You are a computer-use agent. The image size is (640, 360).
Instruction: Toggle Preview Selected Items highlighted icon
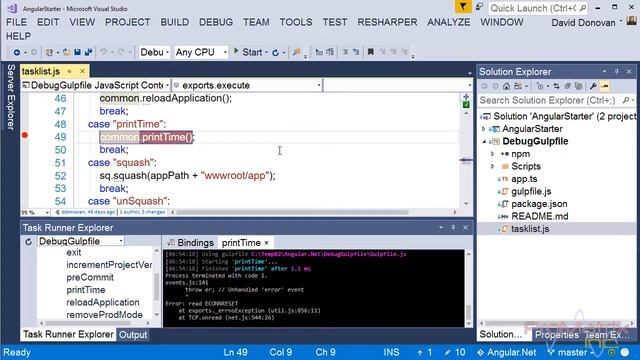click(605, 86)
